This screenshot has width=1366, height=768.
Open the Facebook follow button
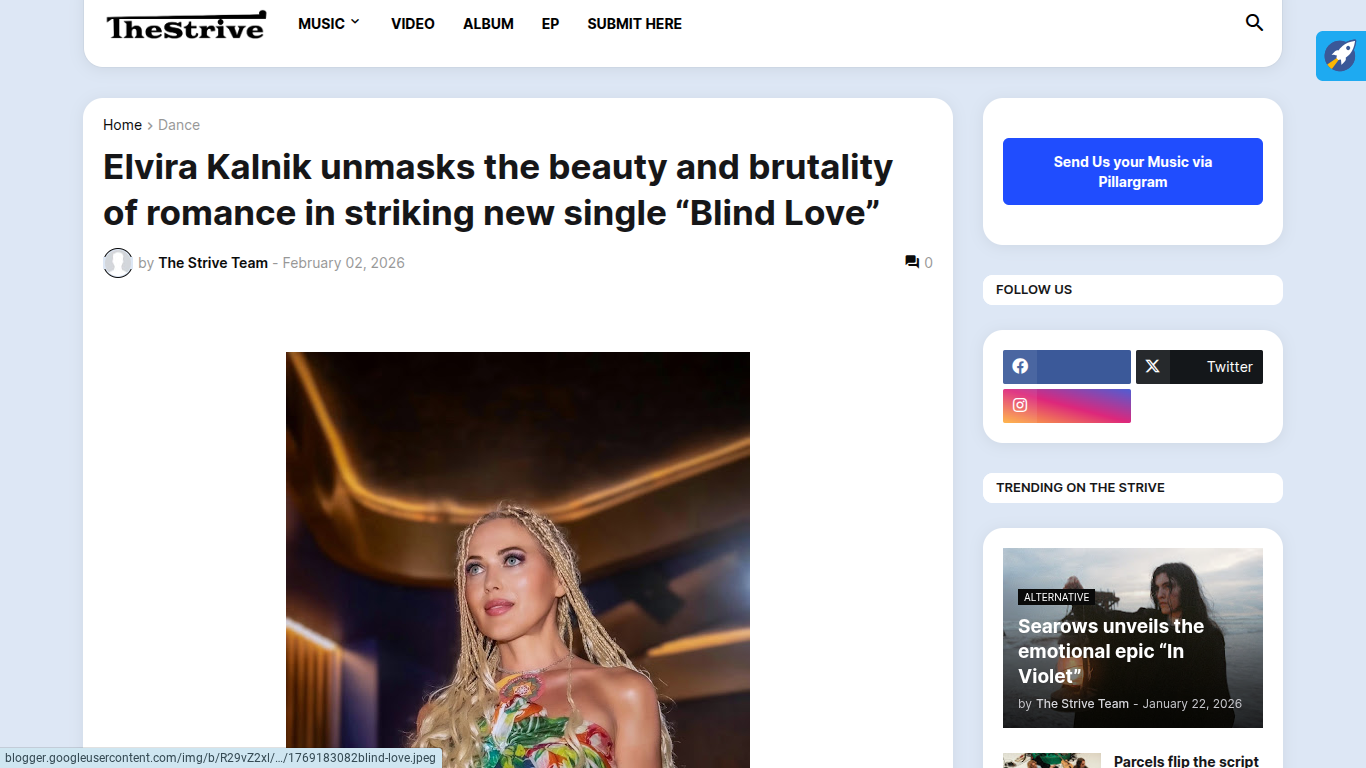(1066, 367)
